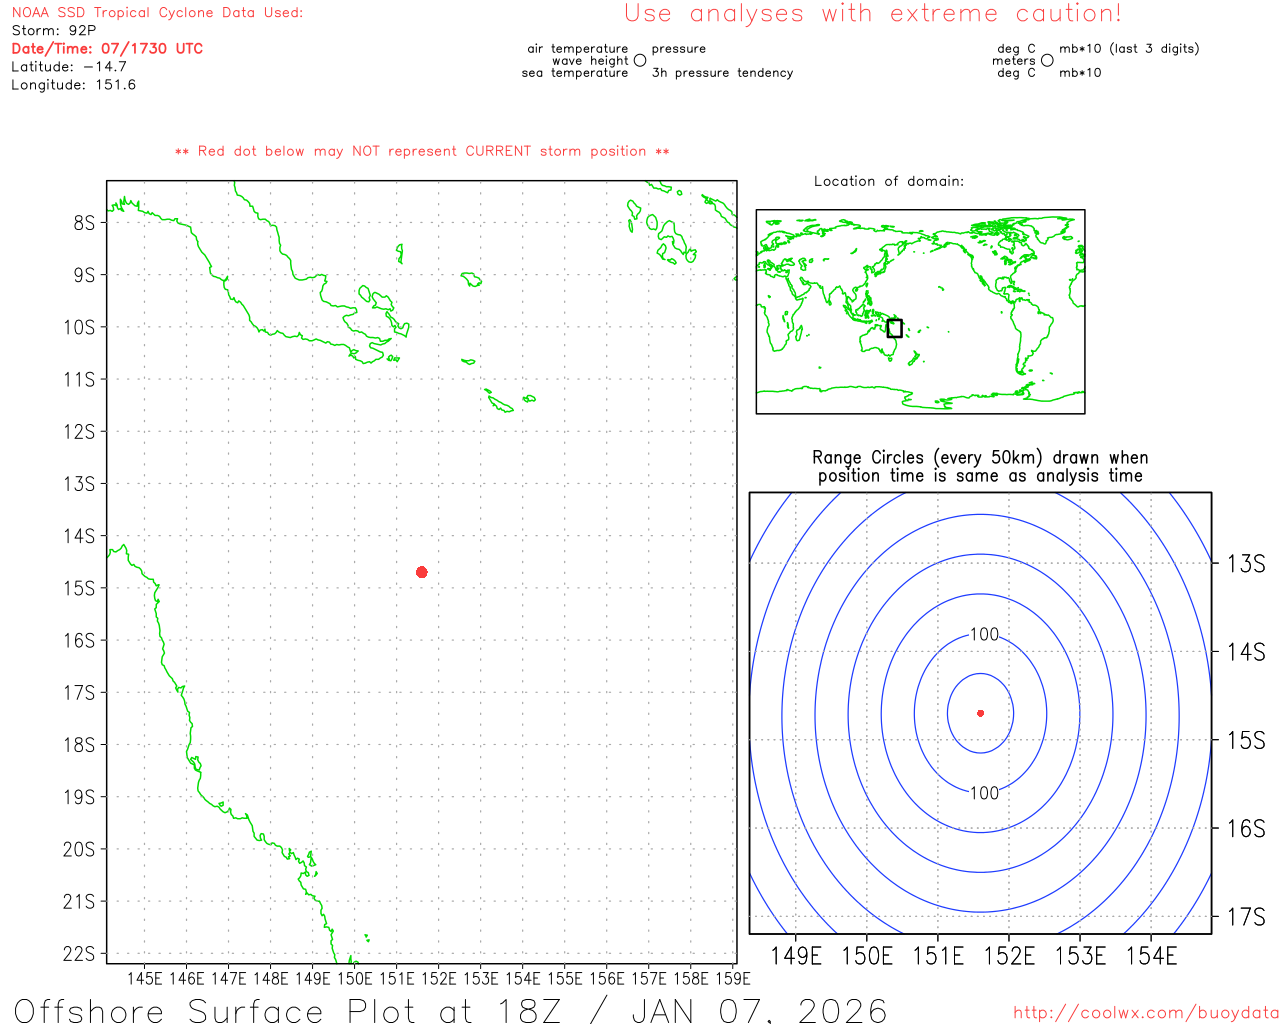Screen dimensions: 1280x1024
Task: Click 'NOAA SSD Tropical Cyclone Data Used:' heading
Action: point(157,13)
